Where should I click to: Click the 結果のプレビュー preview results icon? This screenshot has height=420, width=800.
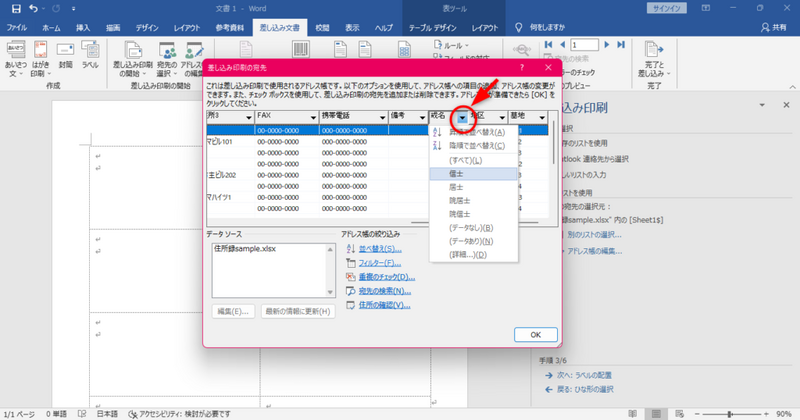[x=522, y=50]
